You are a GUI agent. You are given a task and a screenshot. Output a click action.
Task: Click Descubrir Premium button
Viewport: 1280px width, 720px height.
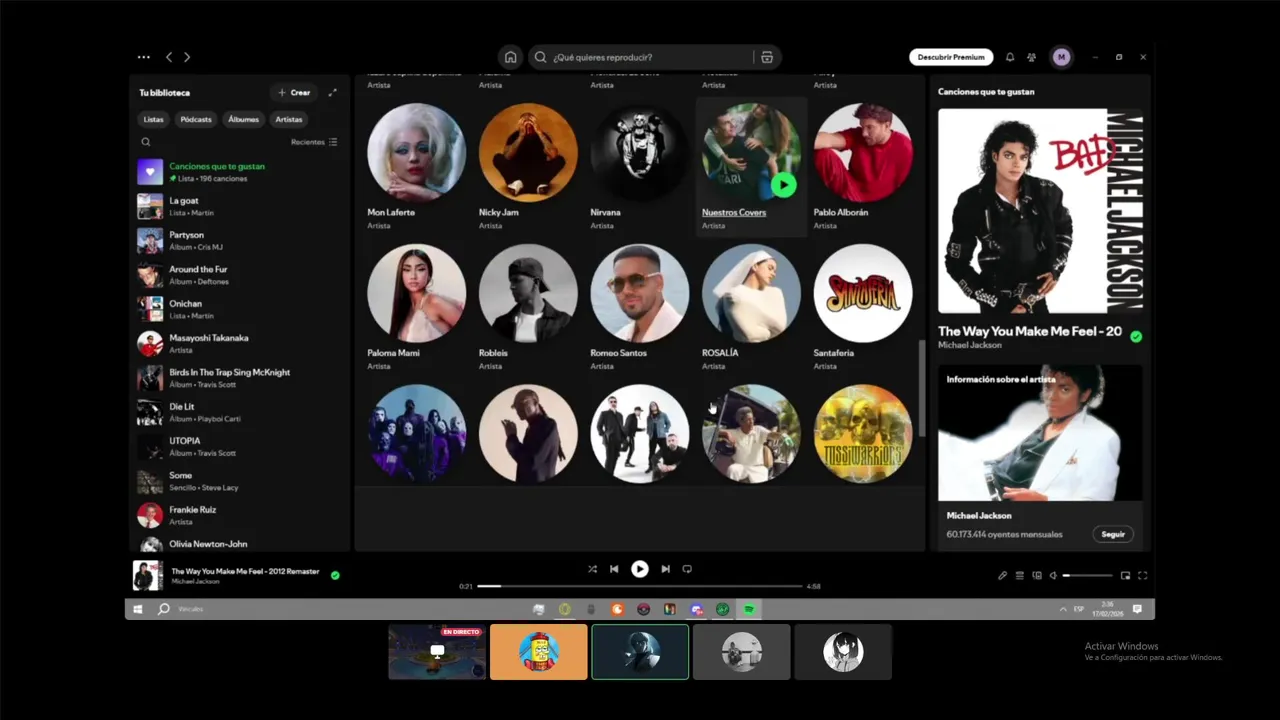click(951, 57)
